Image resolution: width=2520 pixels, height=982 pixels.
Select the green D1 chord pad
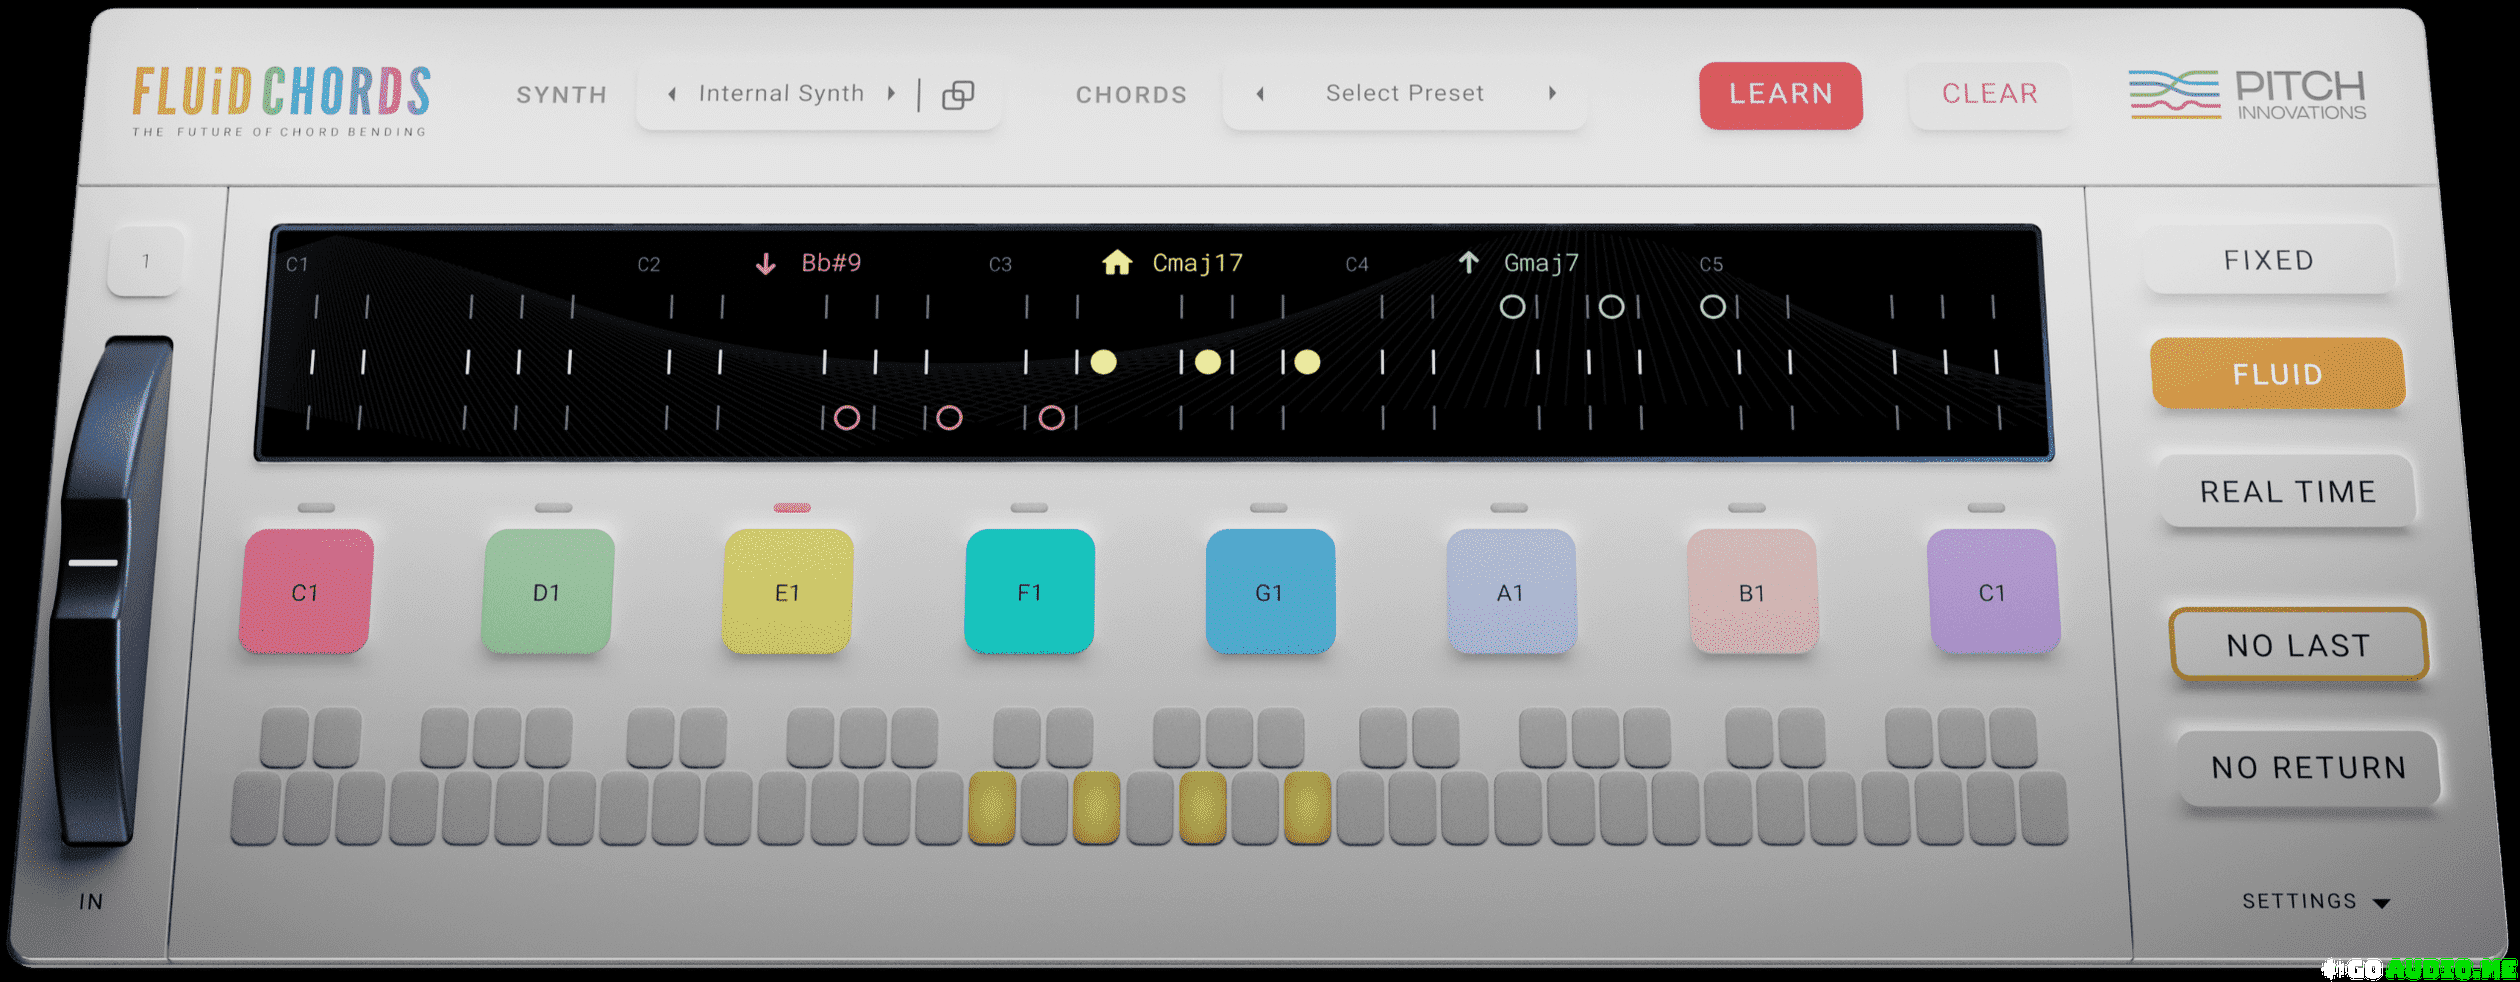[x=547, y=592]
